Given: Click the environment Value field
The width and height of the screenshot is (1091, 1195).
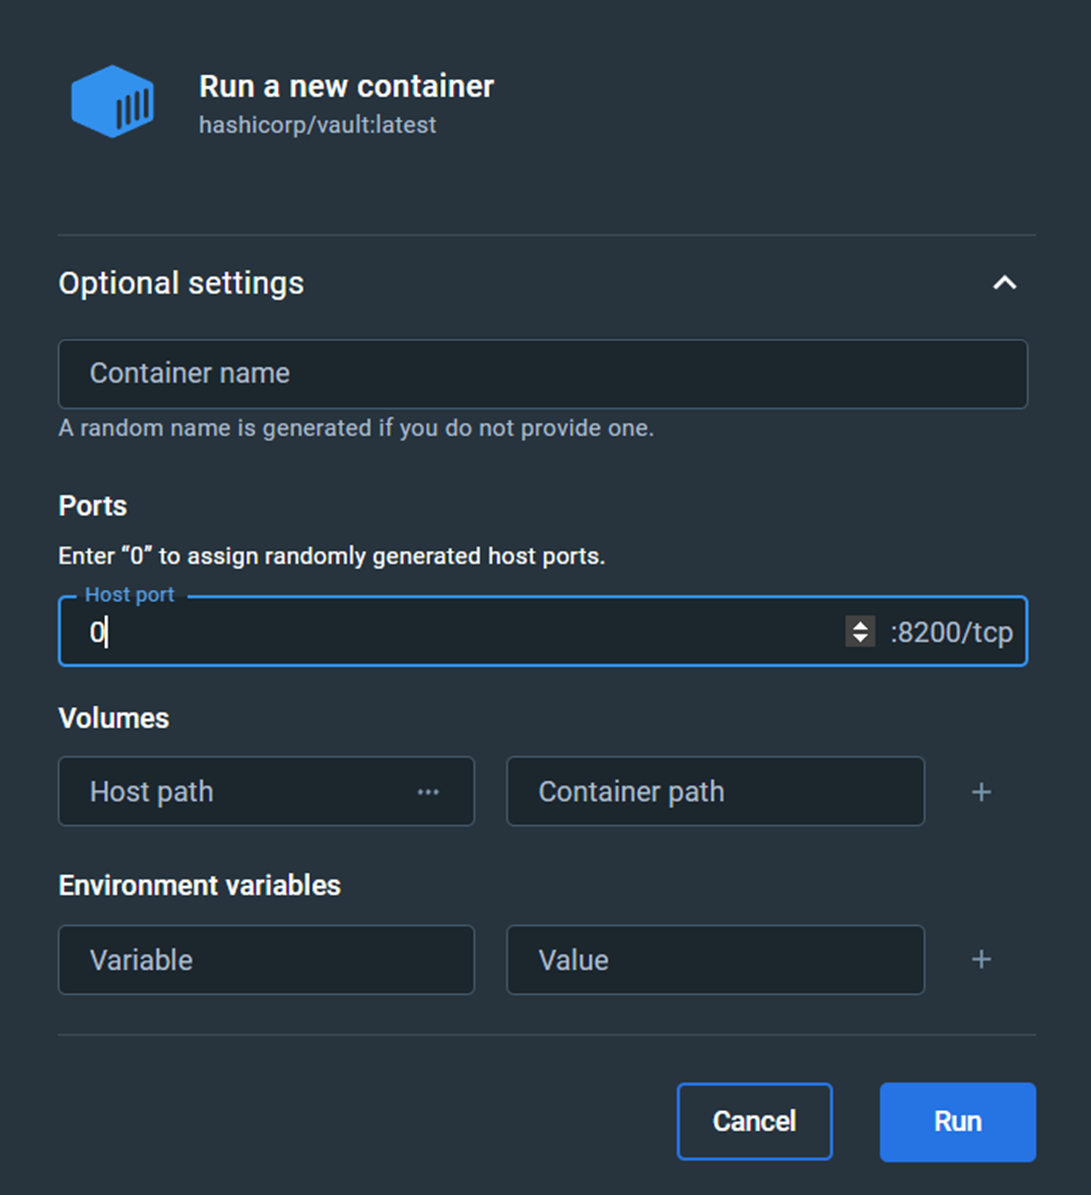Looking at the screenshot, I should coord(715,960).
